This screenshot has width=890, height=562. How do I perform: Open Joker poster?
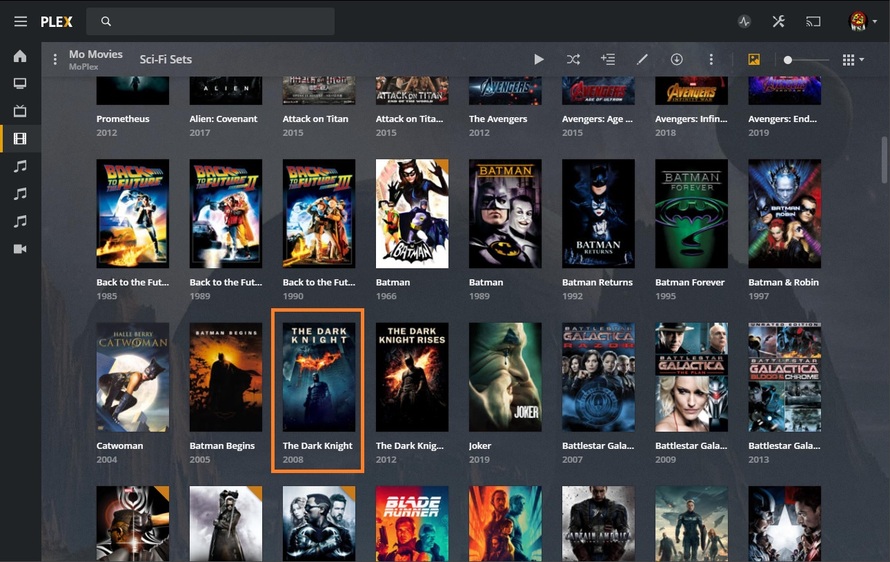pyautogui.click(x=505, y=377)
